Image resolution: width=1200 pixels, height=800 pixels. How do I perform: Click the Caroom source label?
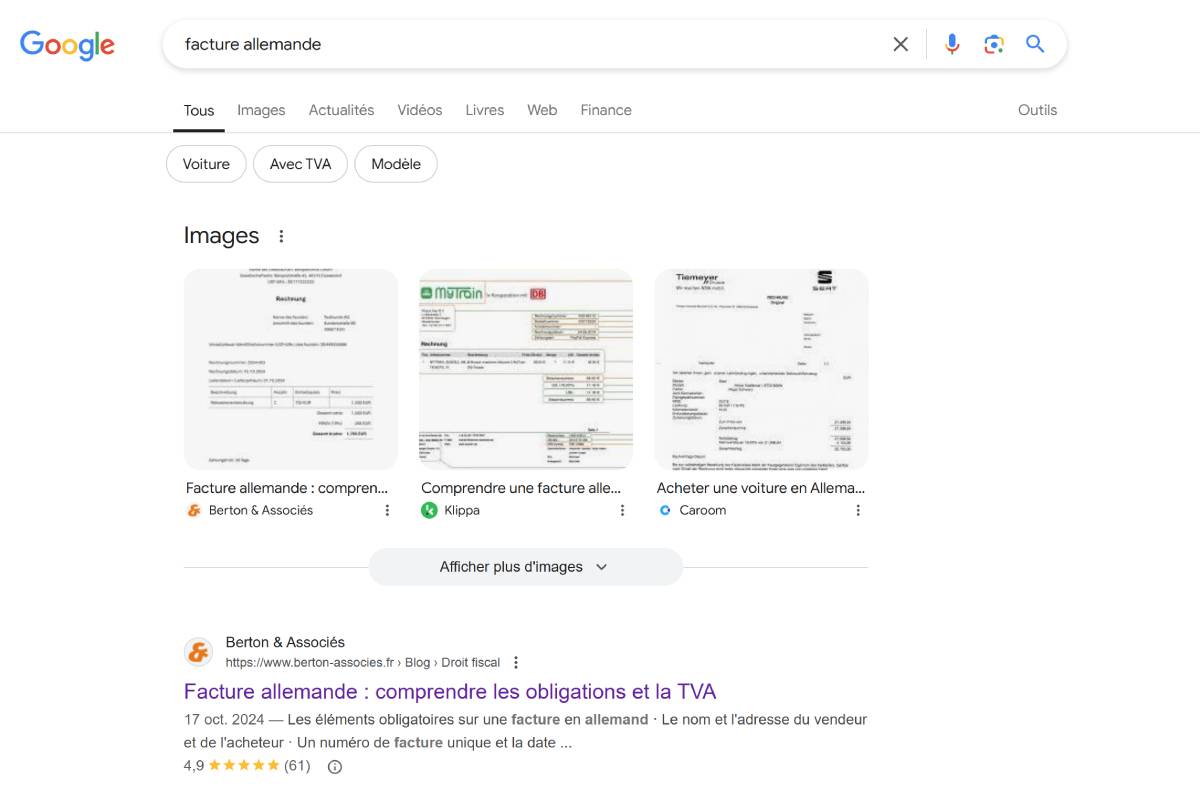tap(703, 510)
